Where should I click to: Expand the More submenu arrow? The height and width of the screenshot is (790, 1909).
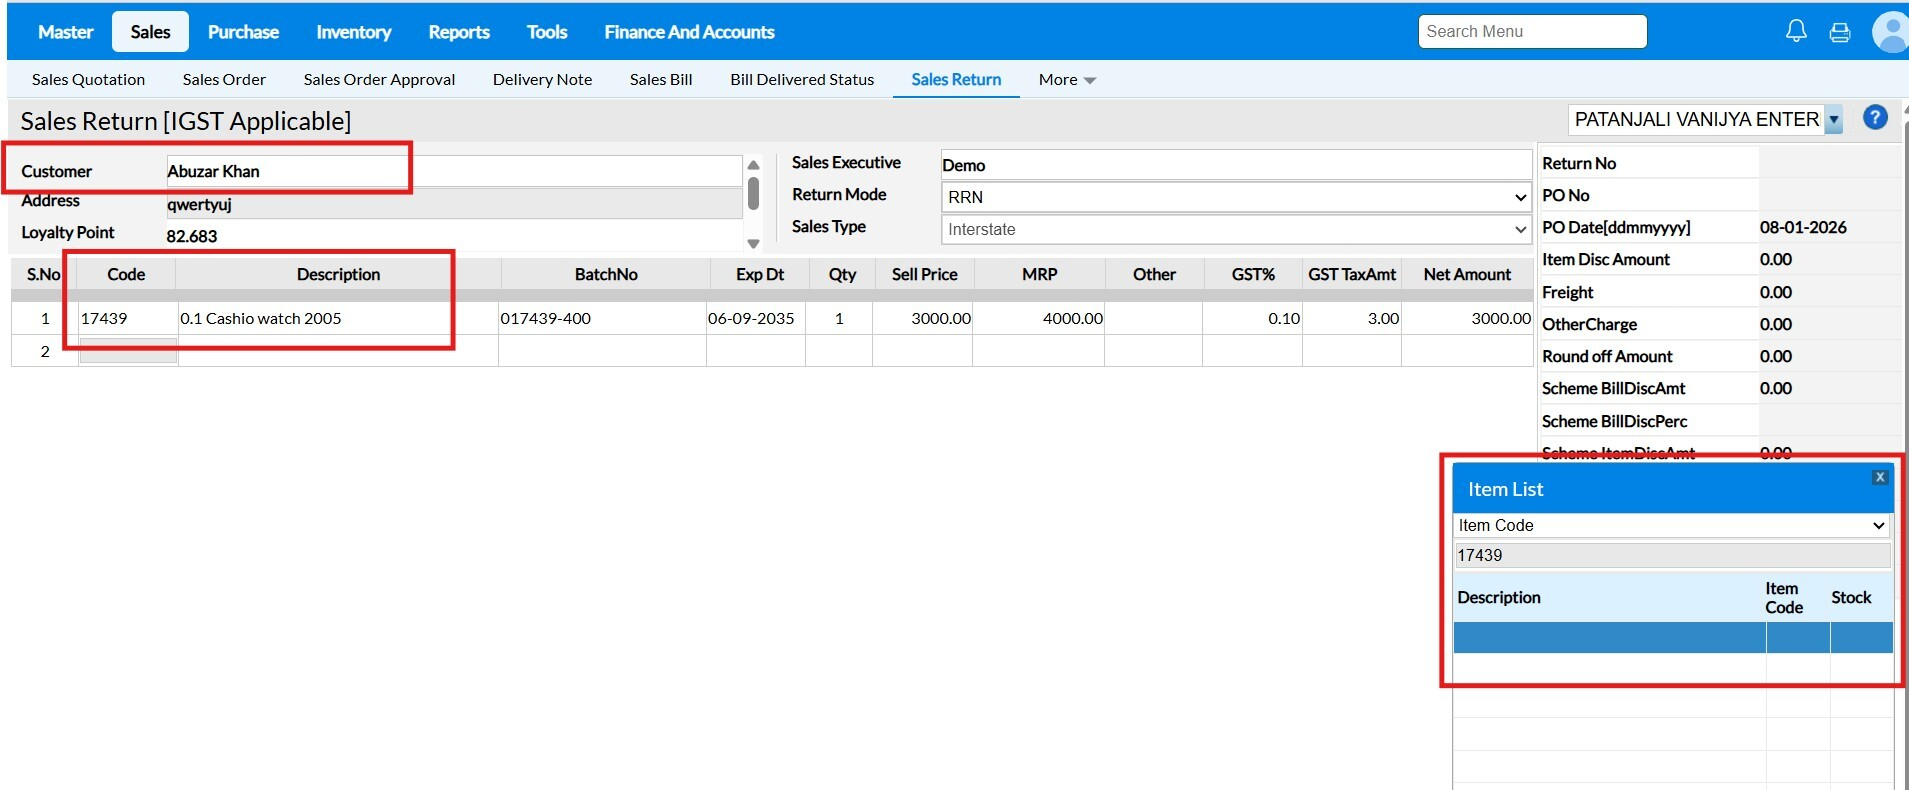coord(1090,81)
